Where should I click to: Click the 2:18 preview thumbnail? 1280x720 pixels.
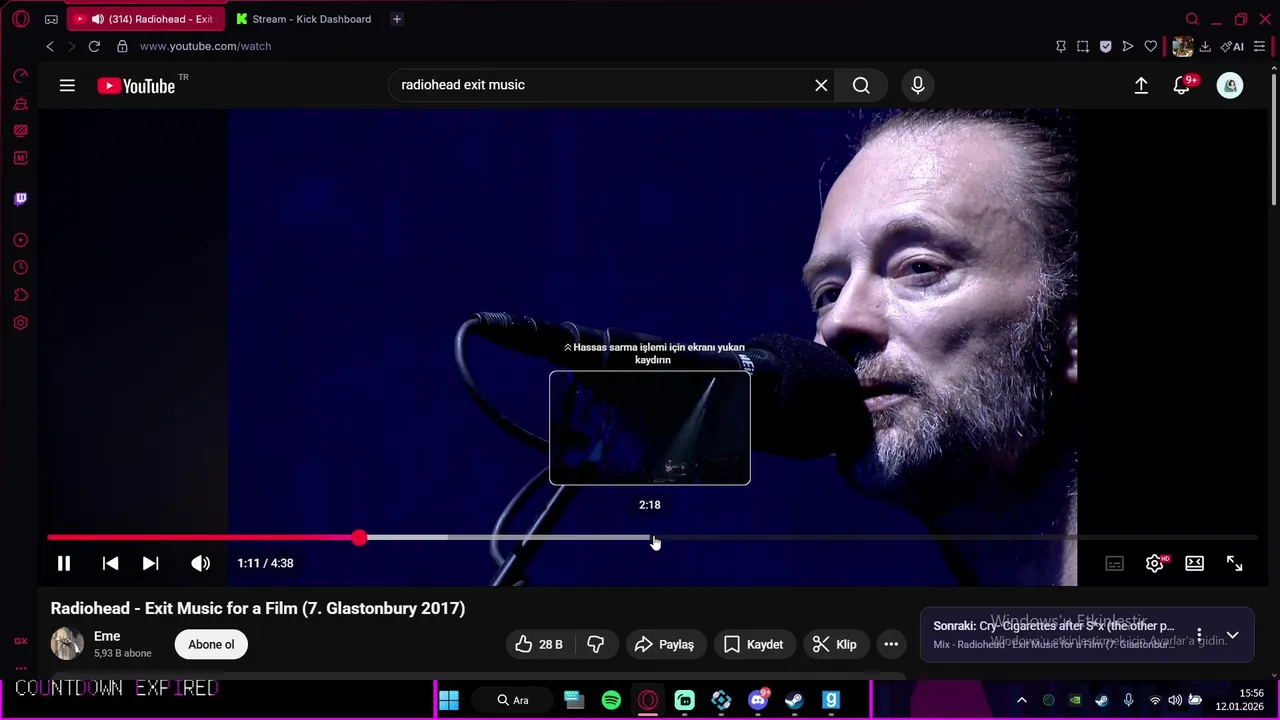click(x=650, y=428)
